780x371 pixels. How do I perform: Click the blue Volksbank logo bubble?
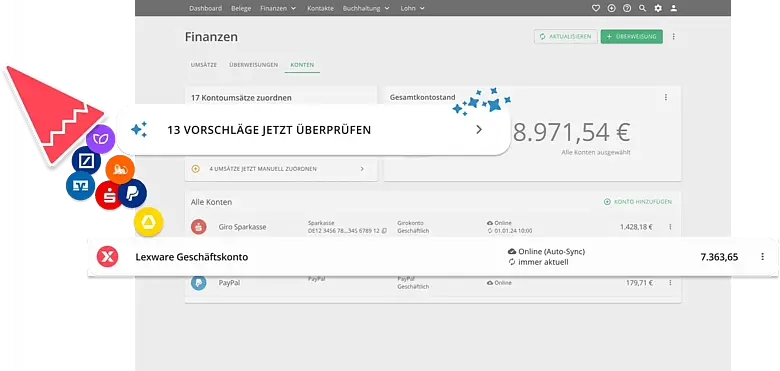click(80, 186)
